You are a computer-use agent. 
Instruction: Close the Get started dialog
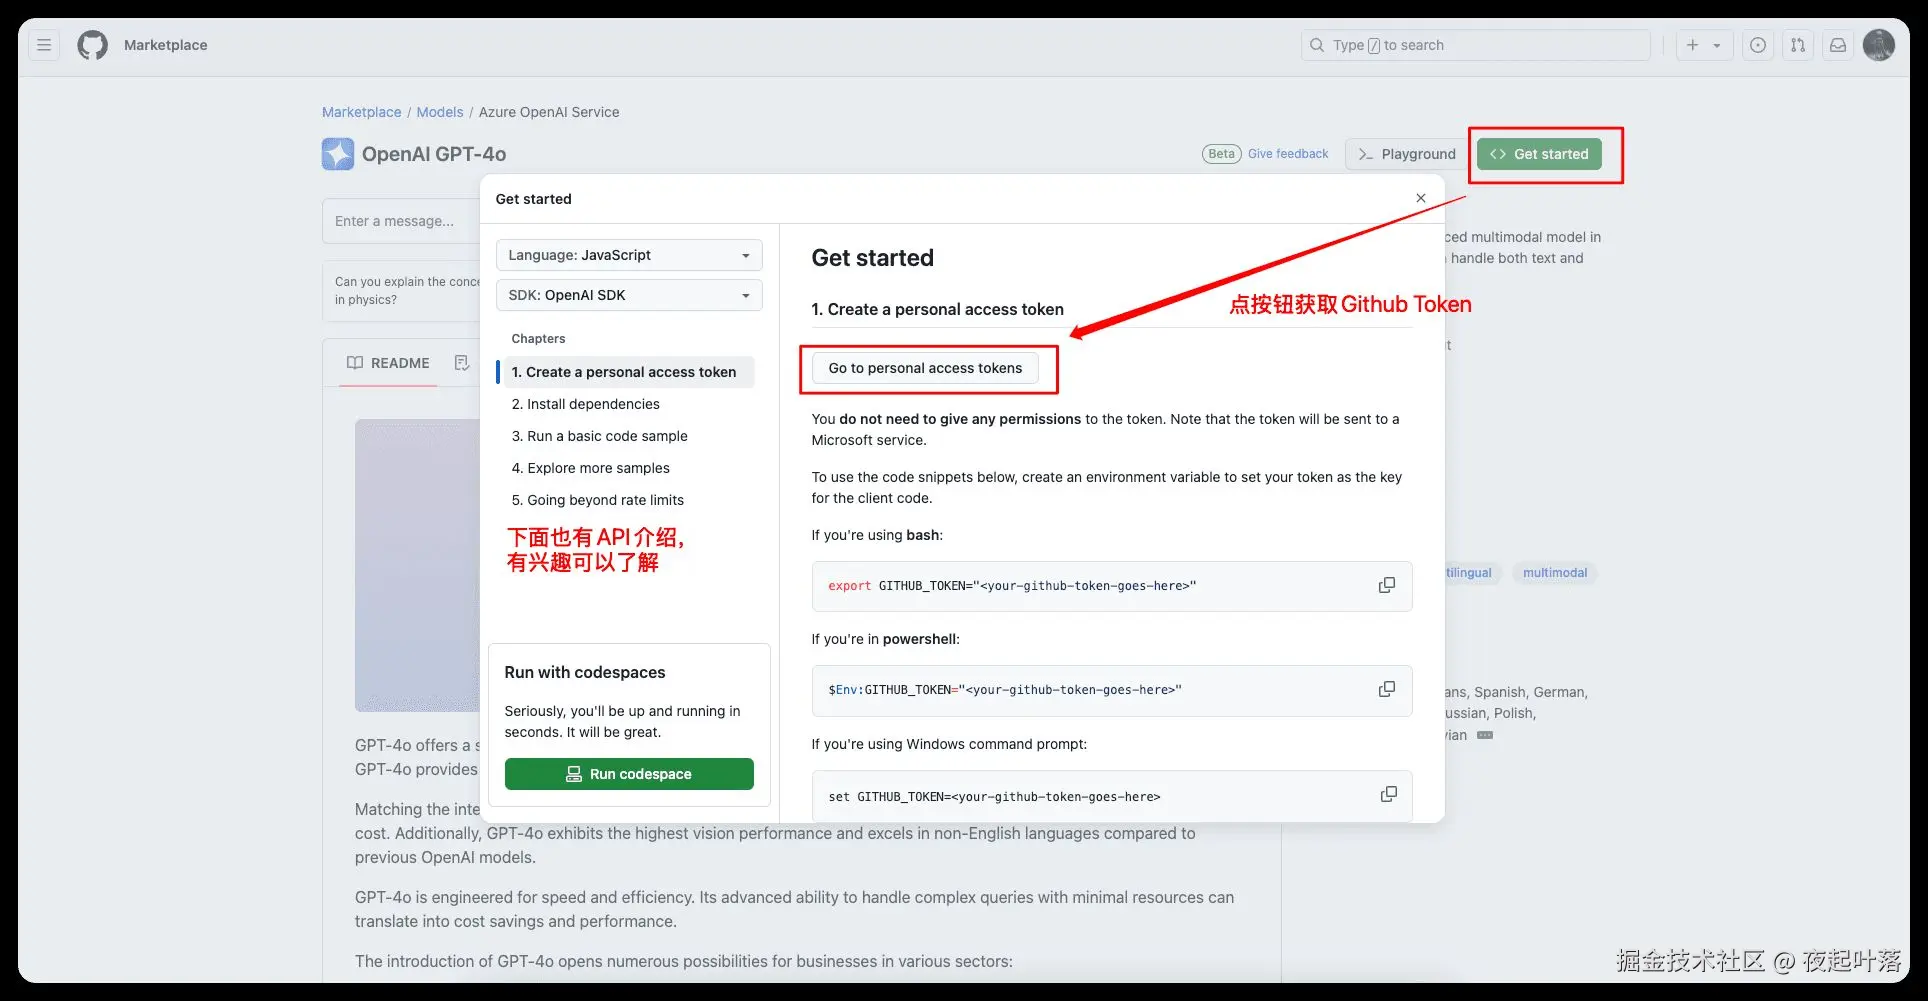click(x=1421, y=198)
